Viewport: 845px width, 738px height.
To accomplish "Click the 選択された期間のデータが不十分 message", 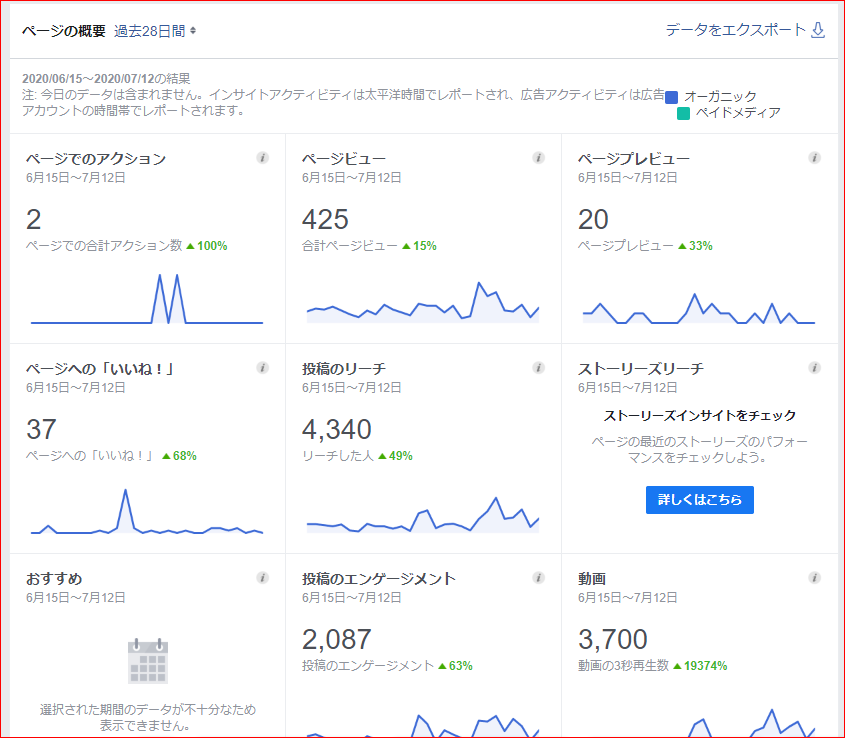I will [x=148, y=718].
